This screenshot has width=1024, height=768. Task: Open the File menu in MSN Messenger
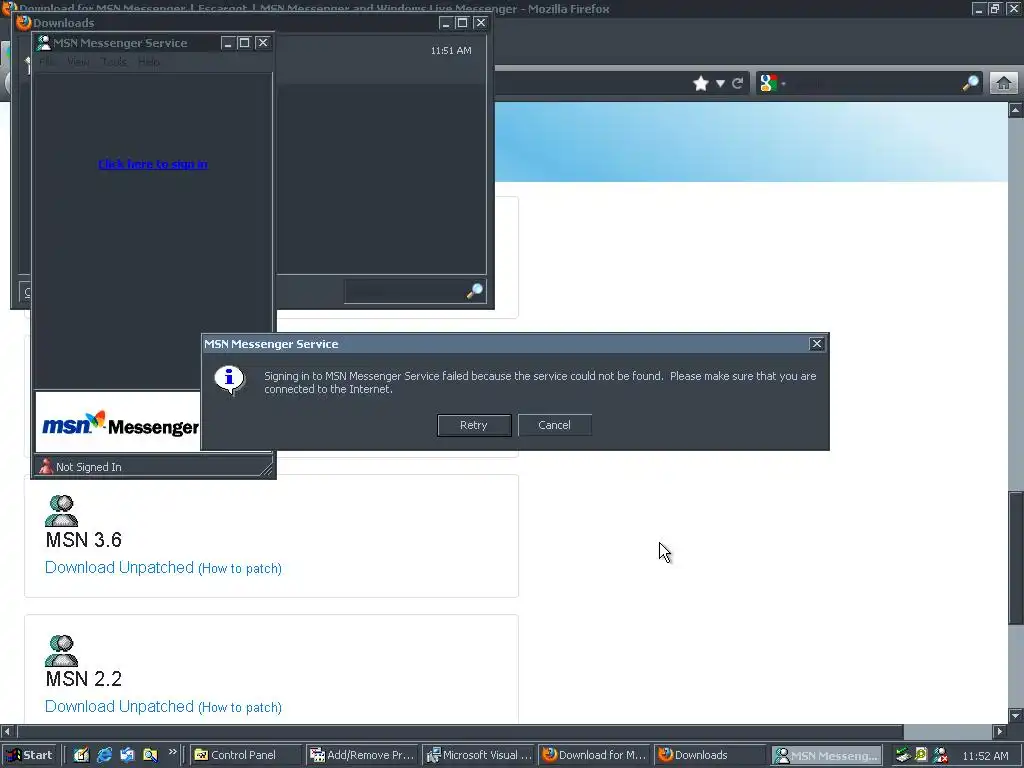[47, 61]
